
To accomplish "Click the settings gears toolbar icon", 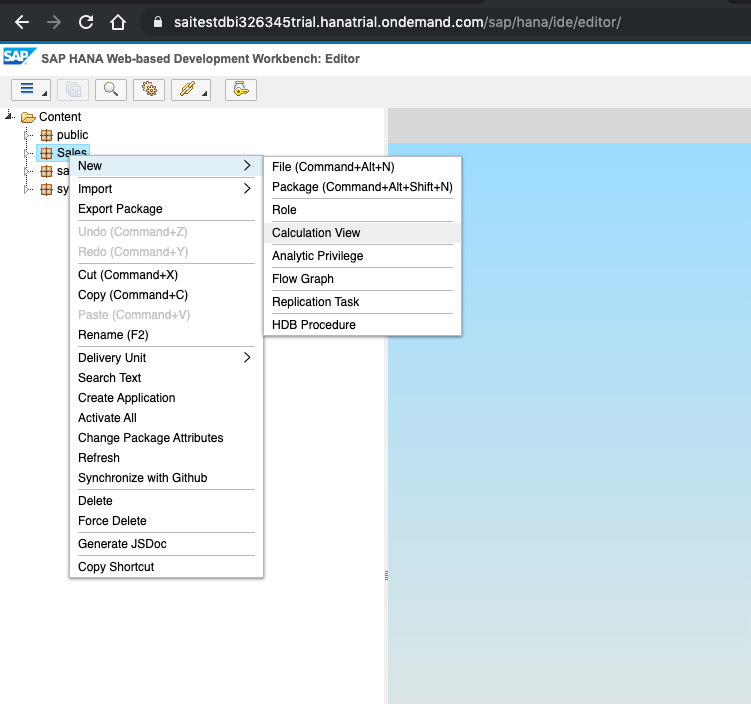I will pos(149,90).
